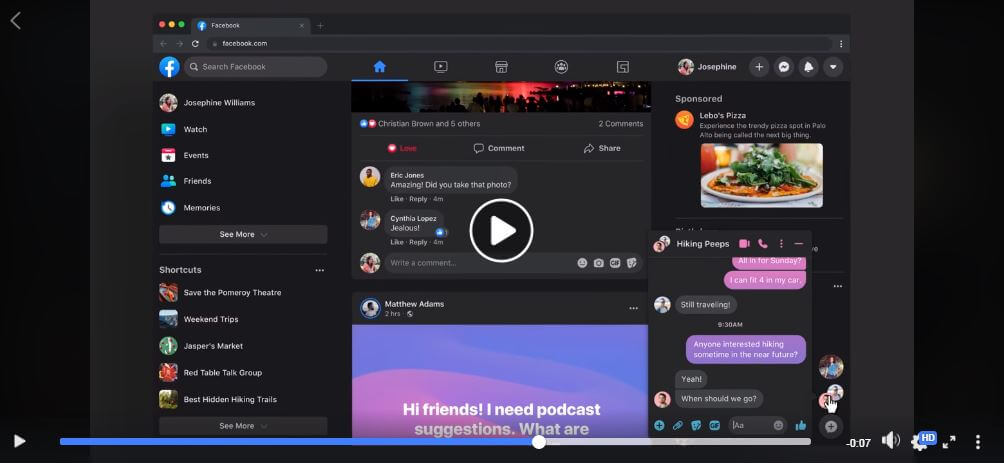View the 2 Comments link

pos(620,124)
